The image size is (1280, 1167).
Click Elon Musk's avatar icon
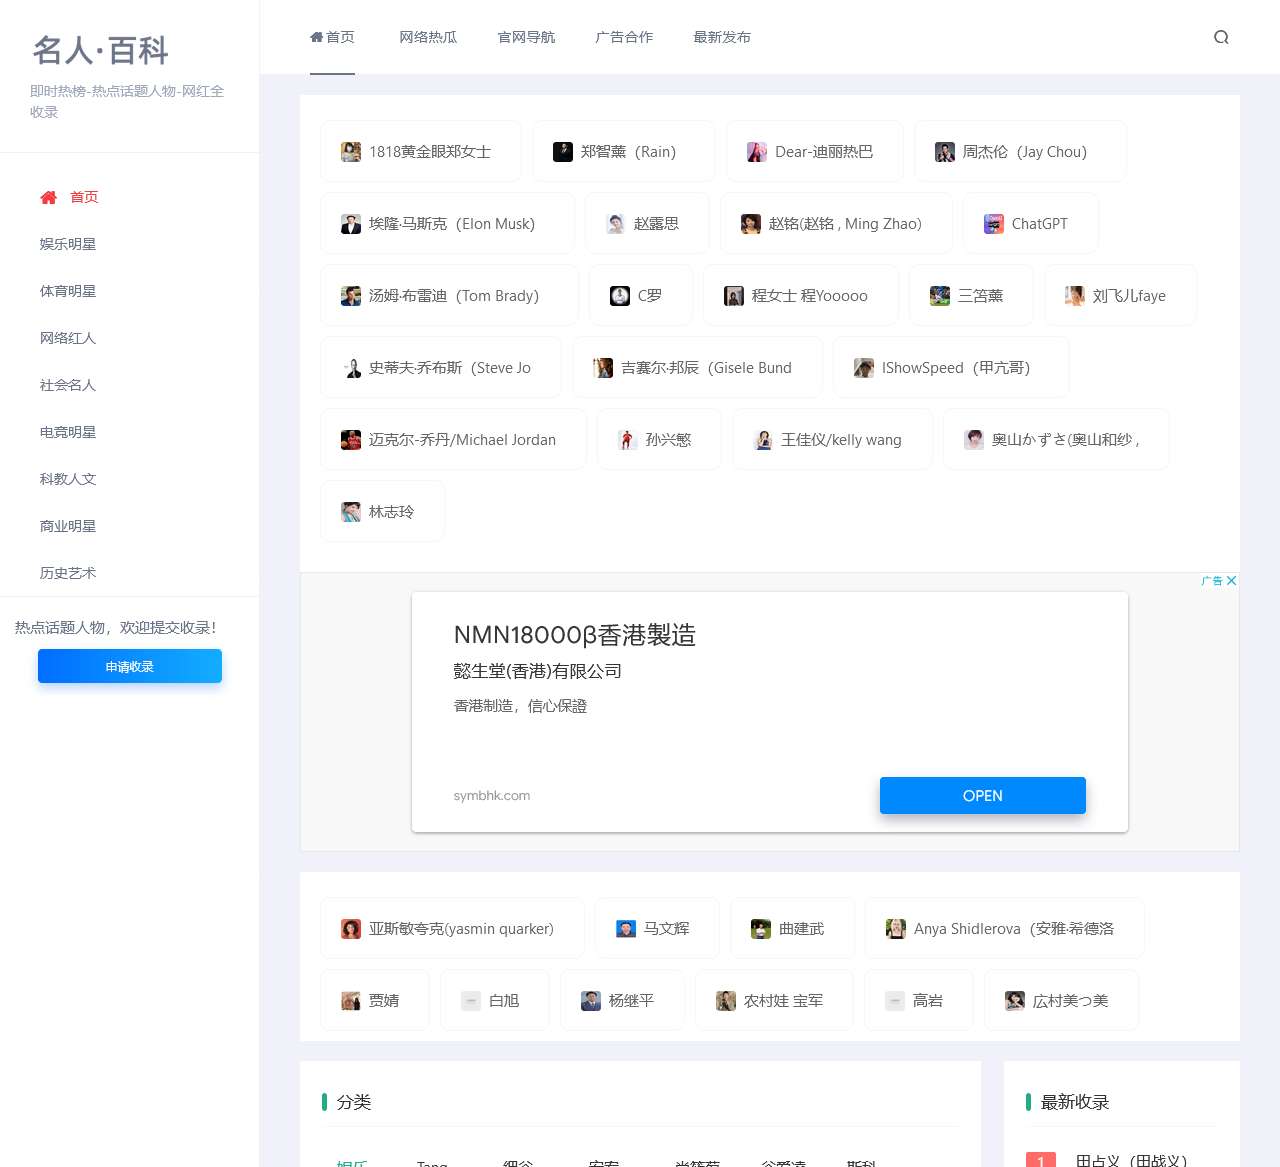coord(351,224)
